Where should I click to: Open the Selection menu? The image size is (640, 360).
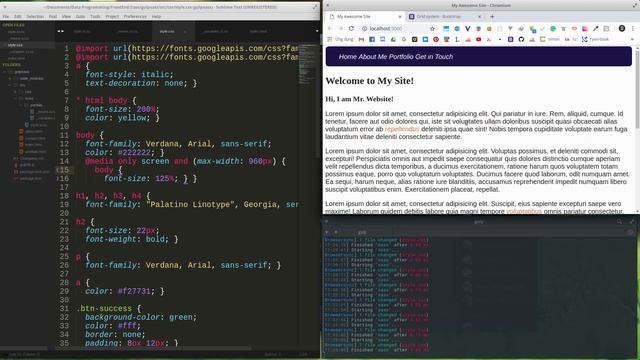click(35, 17)
